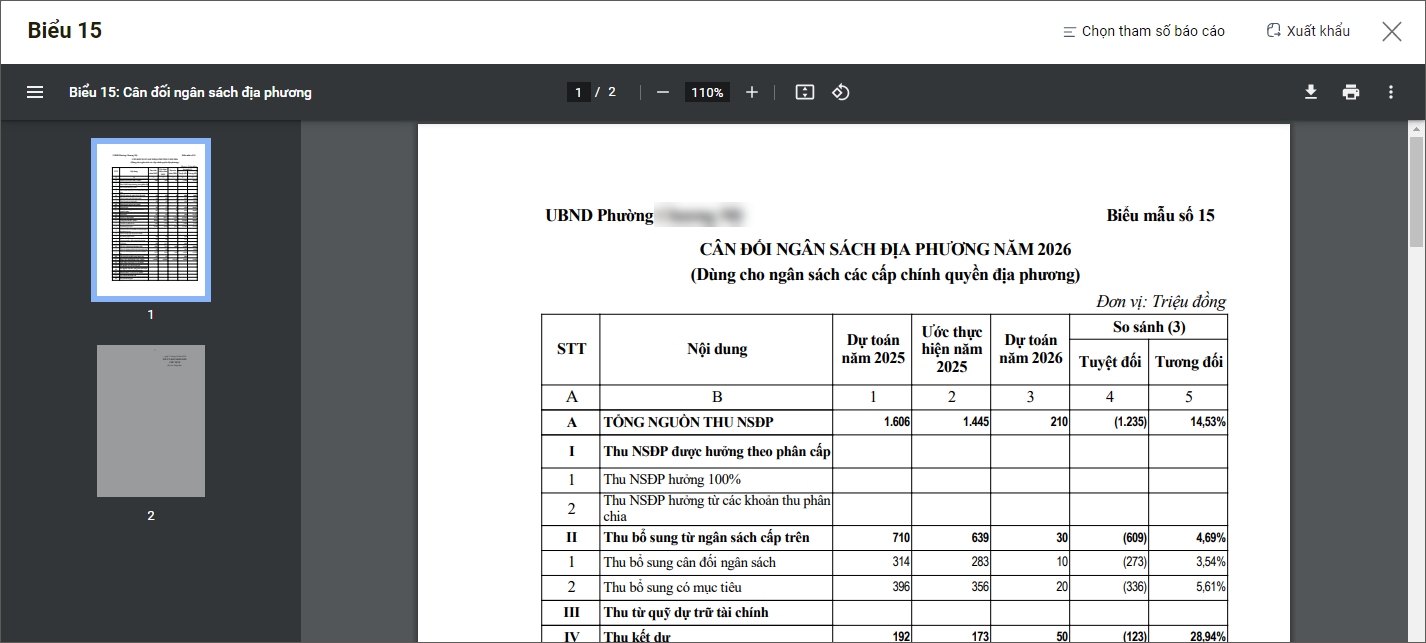Click the Xuất khẩu export button
1426x643 pixels.
tap(1308, 31)
